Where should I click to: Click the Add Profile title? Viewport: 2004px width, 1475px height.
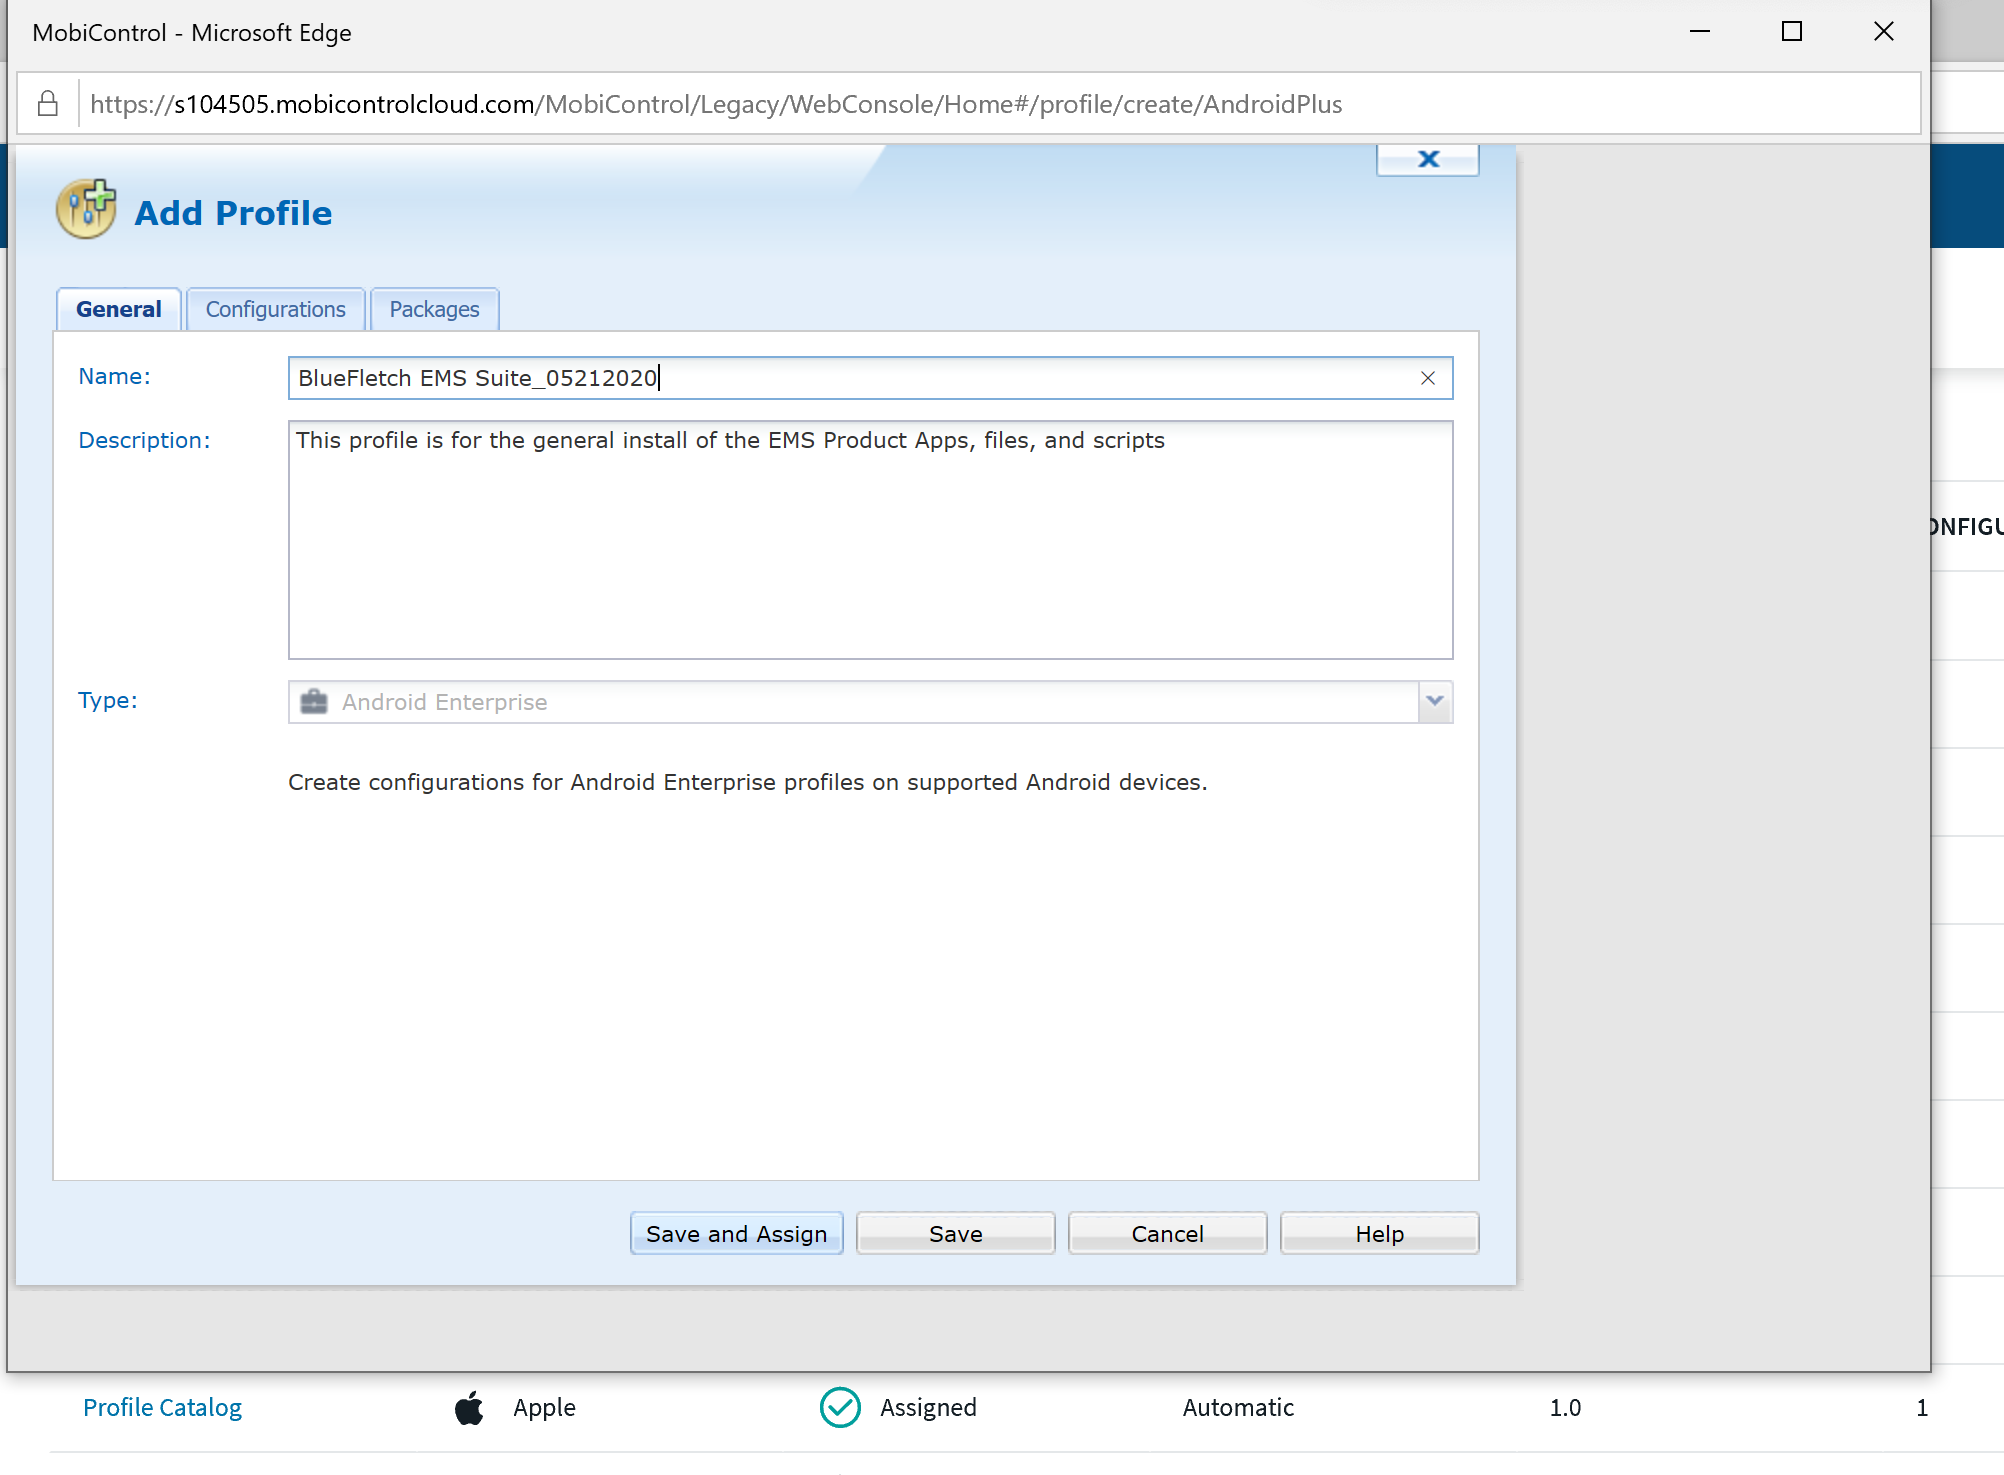click(x=233, y=213)
